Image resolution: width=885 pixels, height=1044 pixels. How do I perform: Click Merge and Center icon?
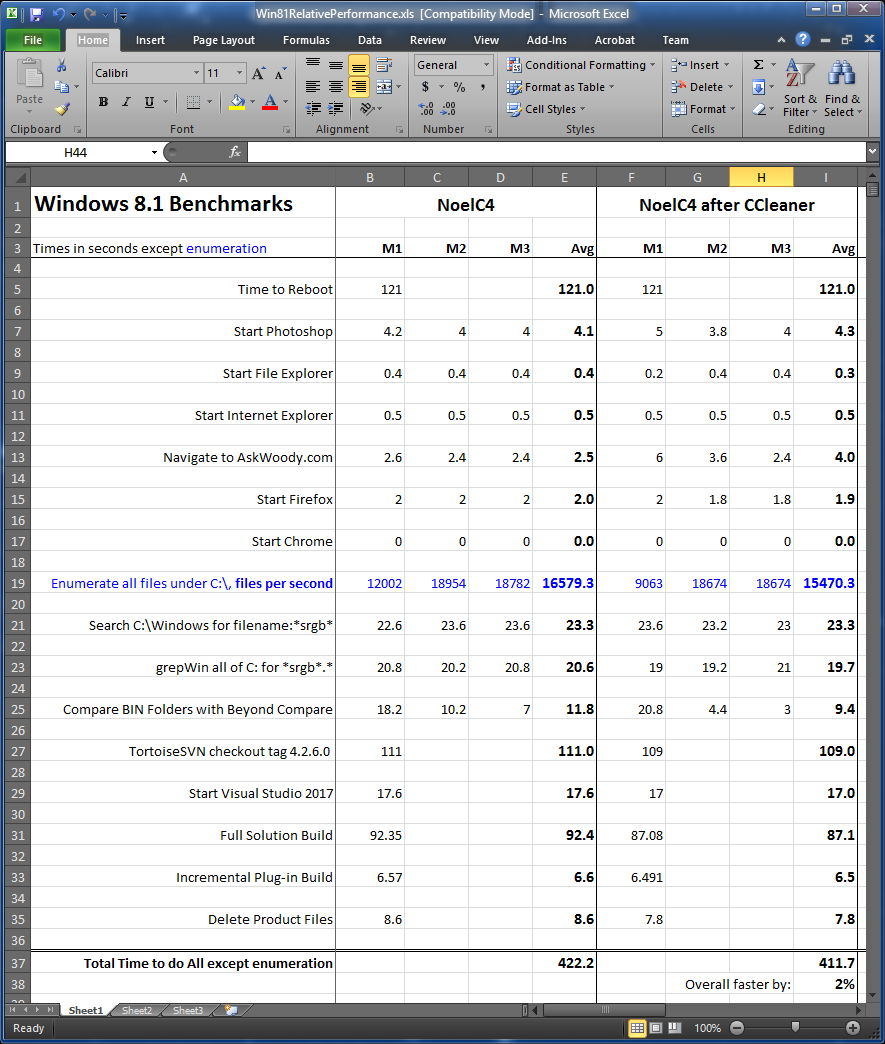(384, 87)
